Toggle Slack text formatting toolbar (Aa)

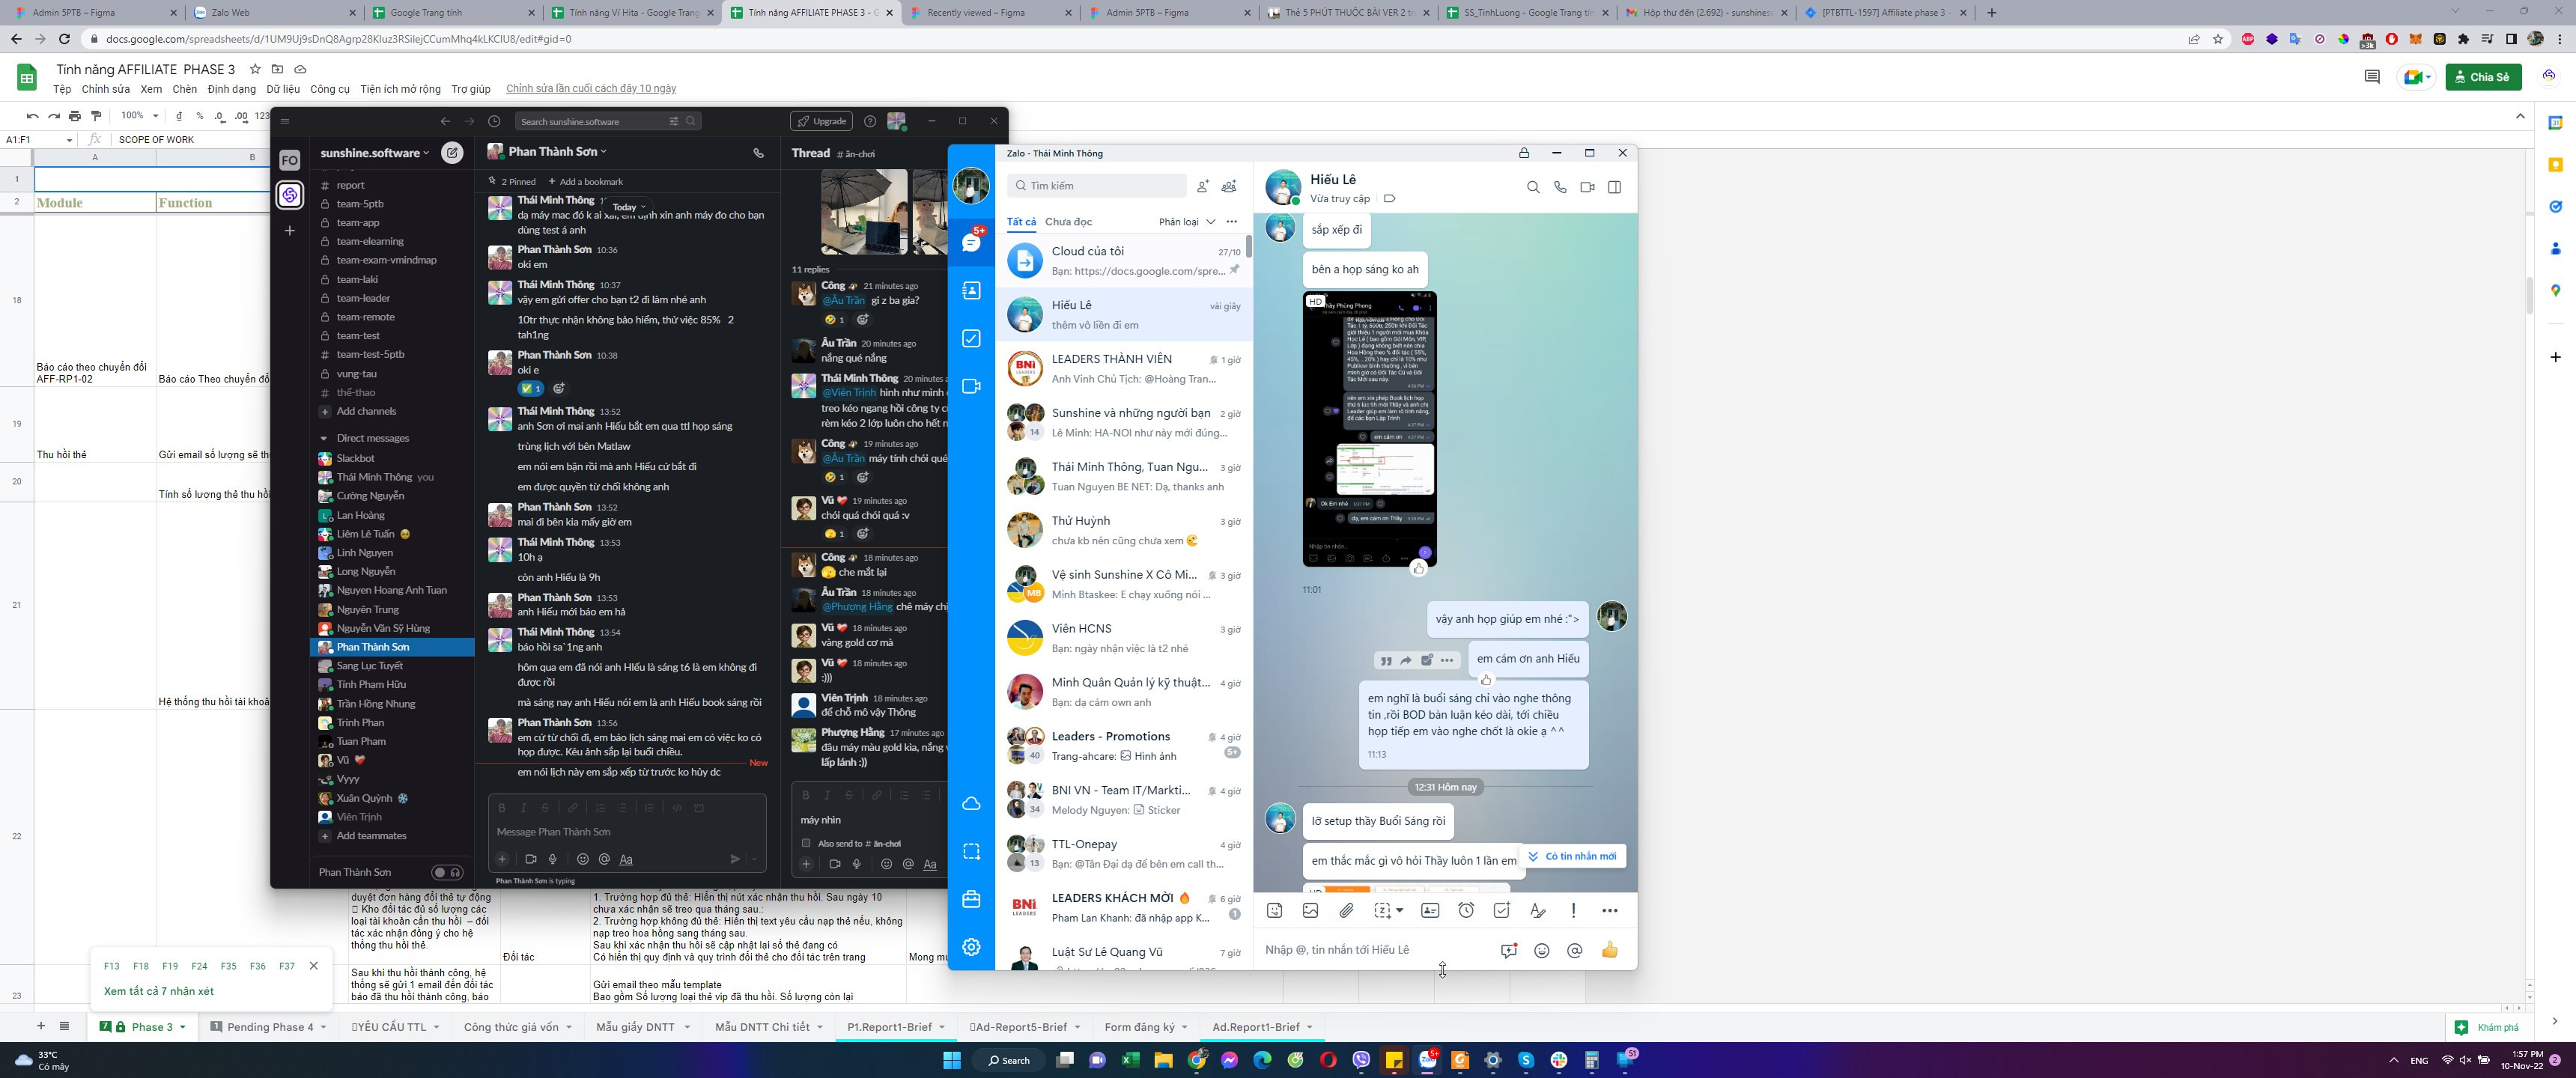click(x=626, y=859)
